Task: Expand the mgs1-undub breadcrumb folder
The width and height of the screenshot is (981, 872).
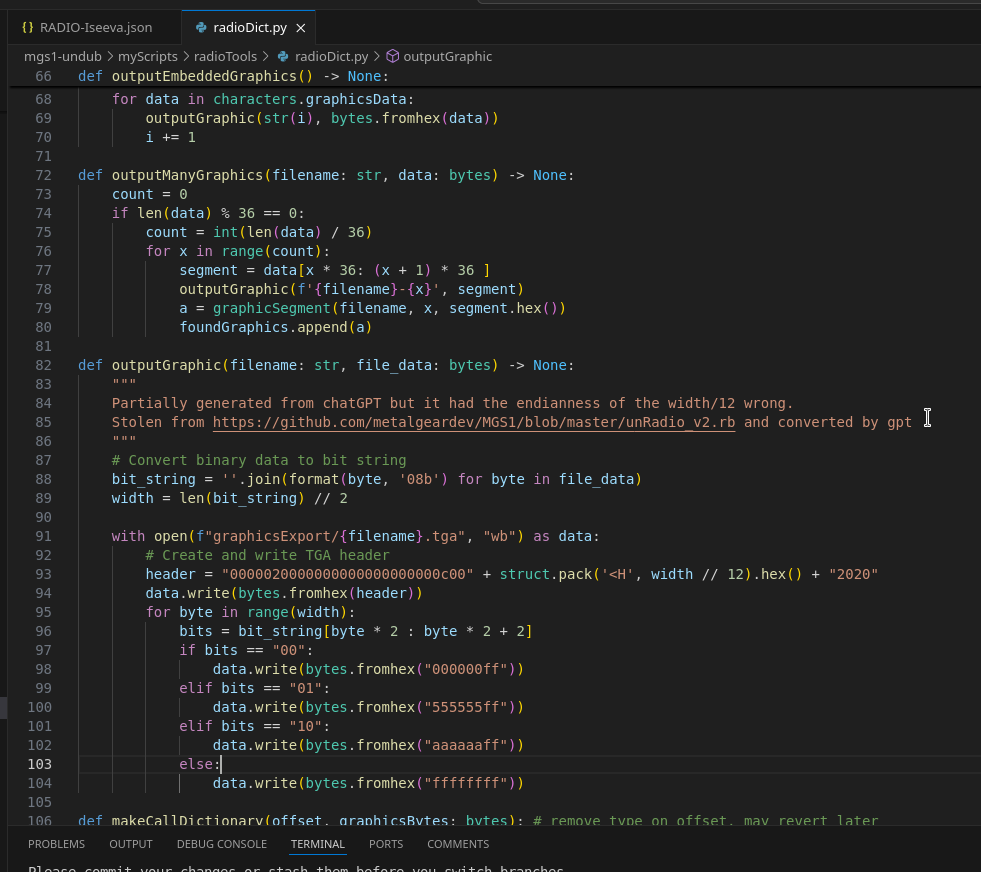Action: point(63,57)
